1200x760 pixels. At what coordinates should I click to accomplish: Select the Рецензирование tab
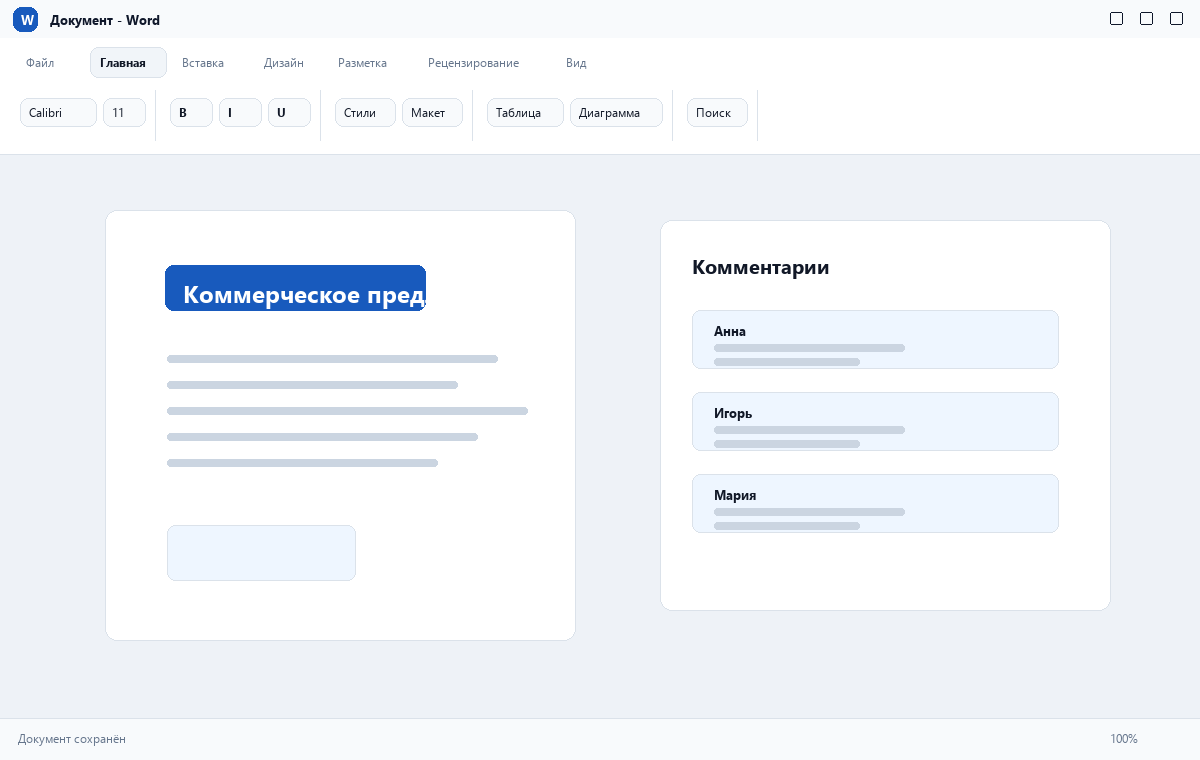(473, 63)
